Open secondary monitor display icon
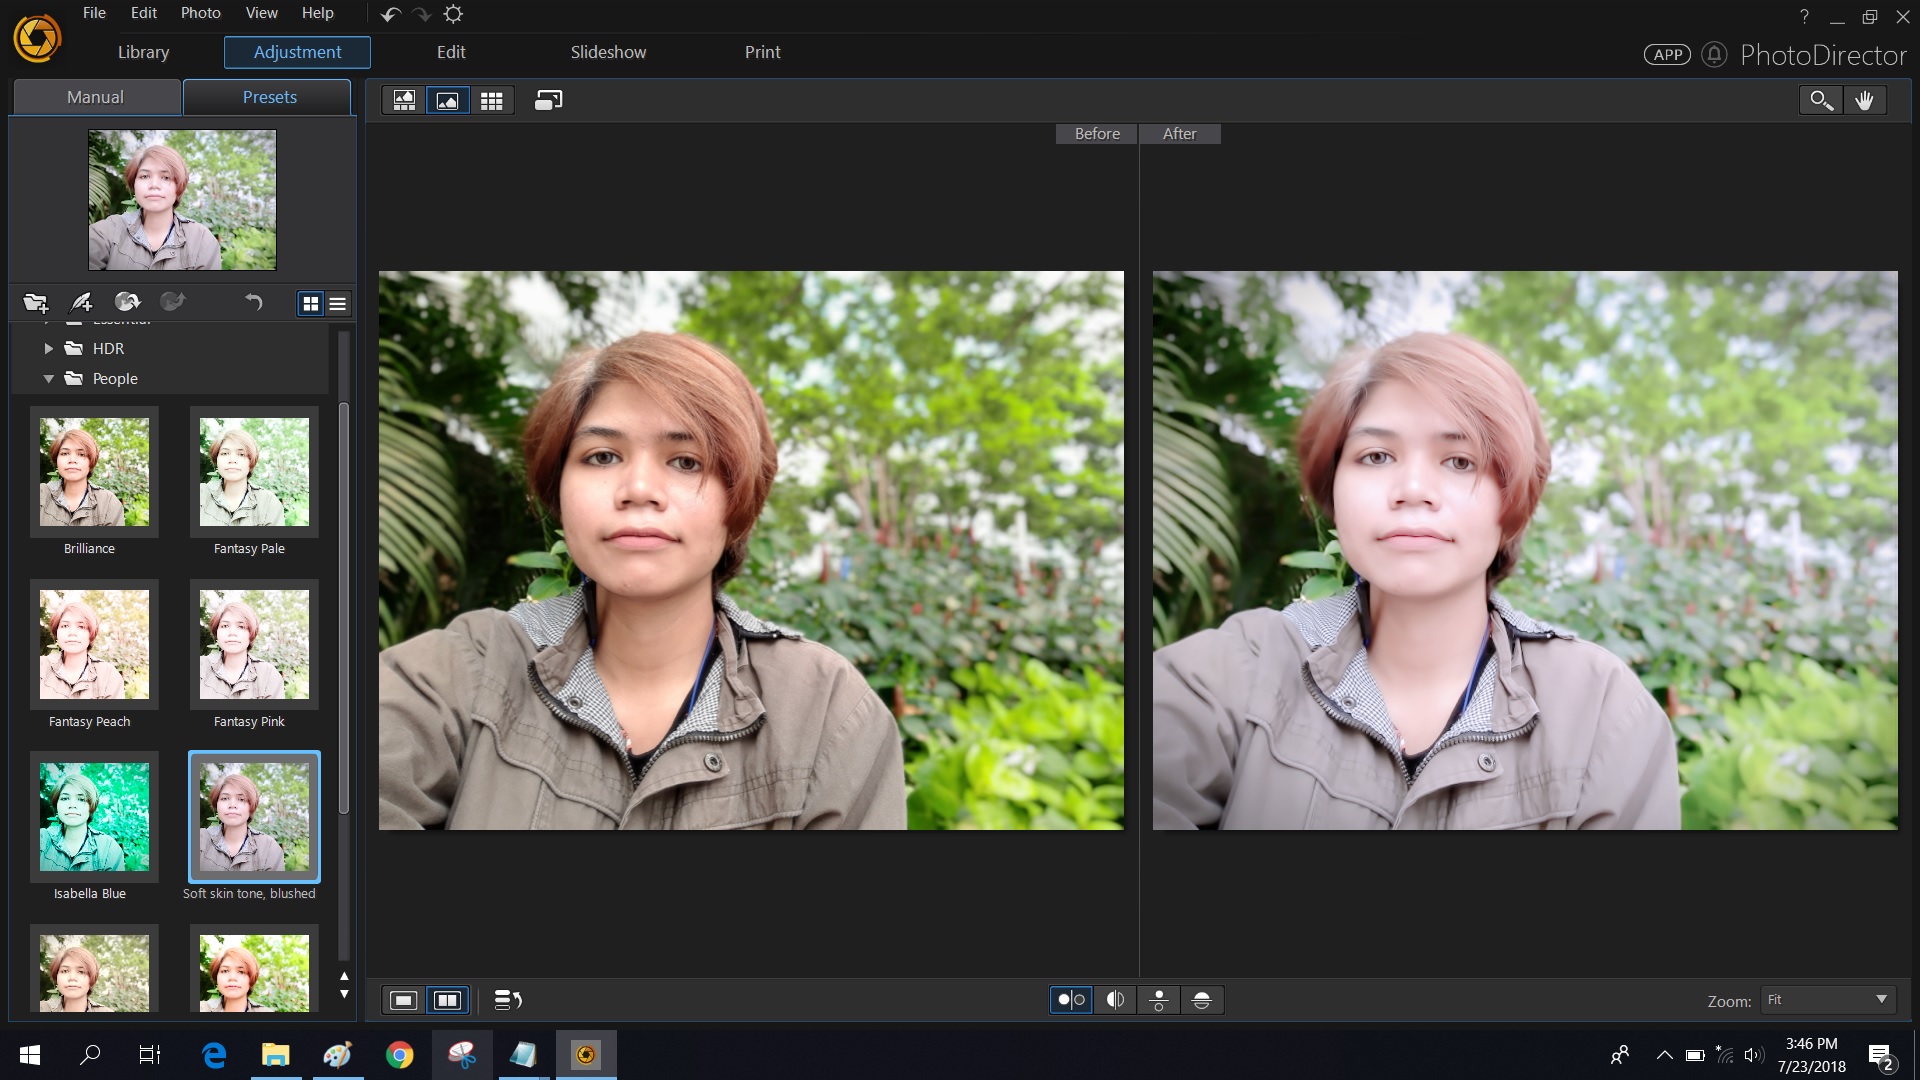 click(x=548, y=100)
